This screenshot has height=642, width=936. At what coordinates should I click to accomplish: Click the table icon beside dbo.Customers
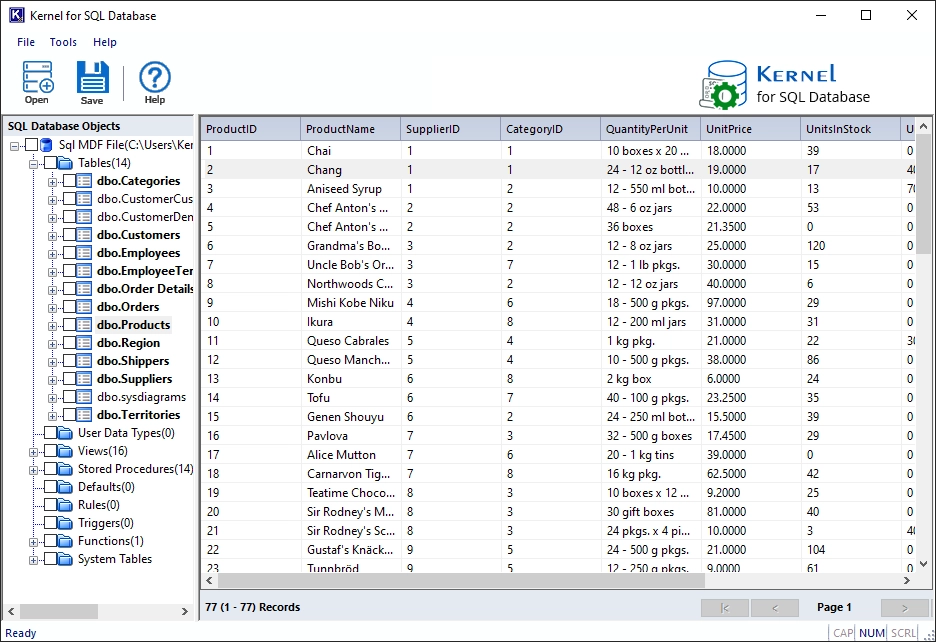point(84,235)
